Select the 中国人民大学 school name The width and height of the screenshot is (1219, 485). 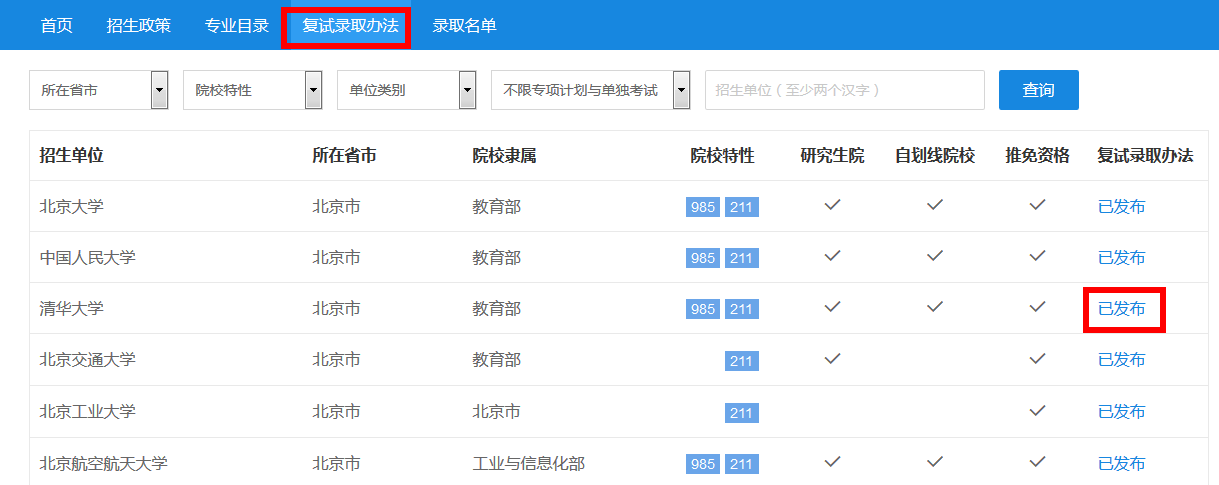[88, 257]
